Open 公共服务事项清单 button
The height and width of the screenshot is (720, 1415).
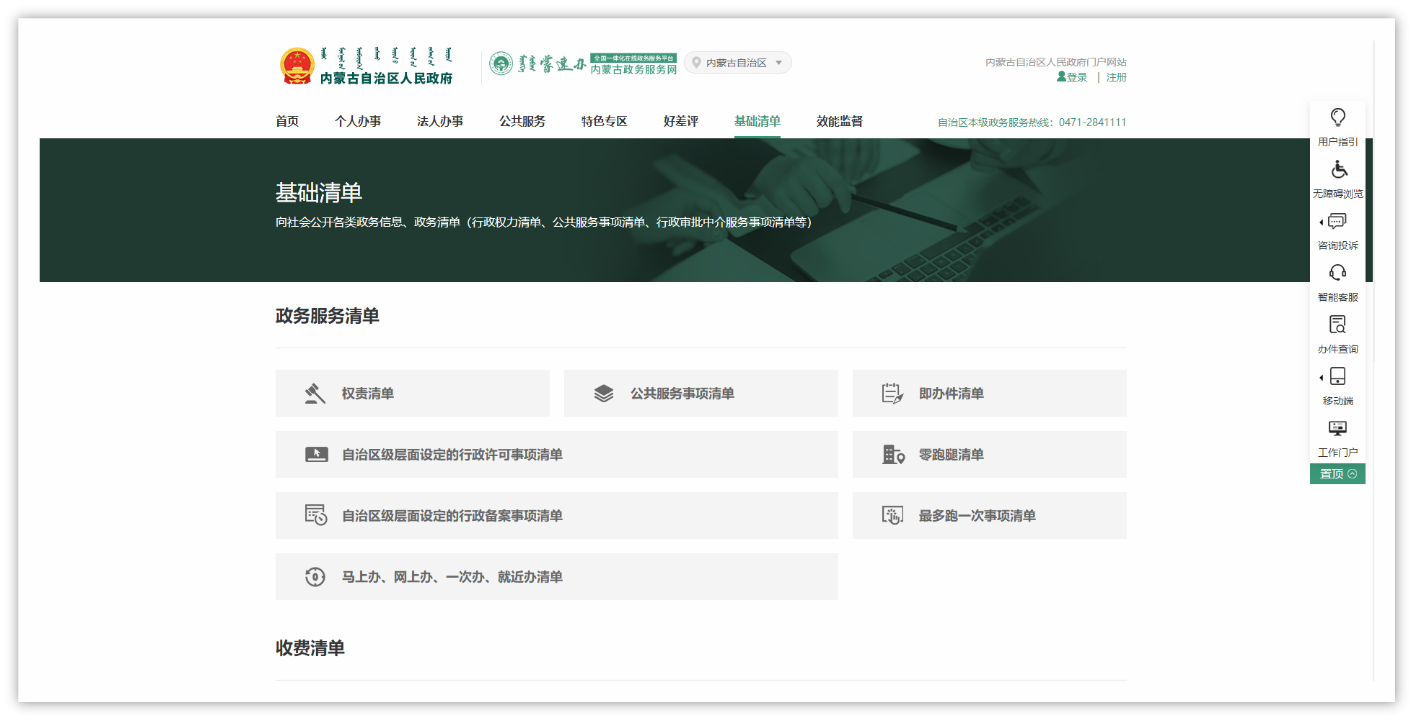tap(700, 394)
